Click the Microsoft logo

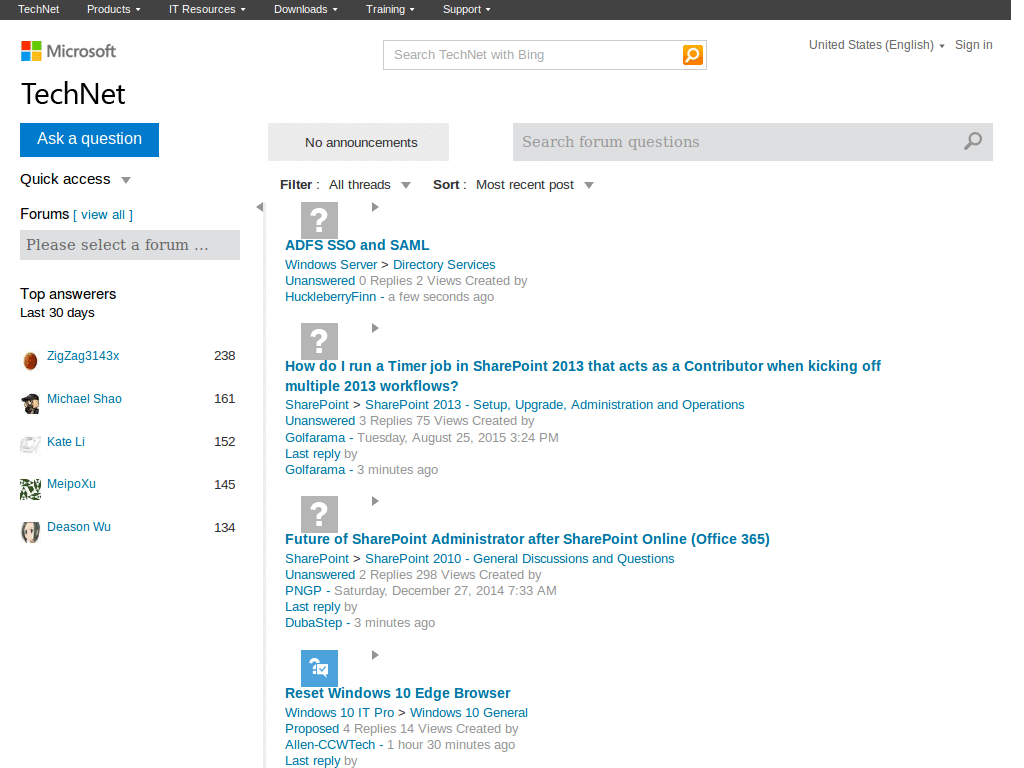coord(67,50)
